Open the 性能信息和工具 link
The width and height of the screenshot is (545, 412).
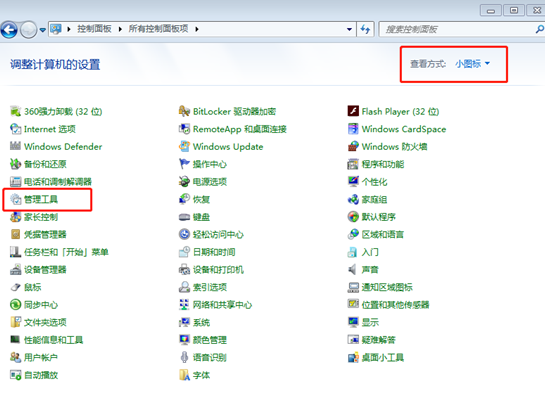[x=54, y=340]
